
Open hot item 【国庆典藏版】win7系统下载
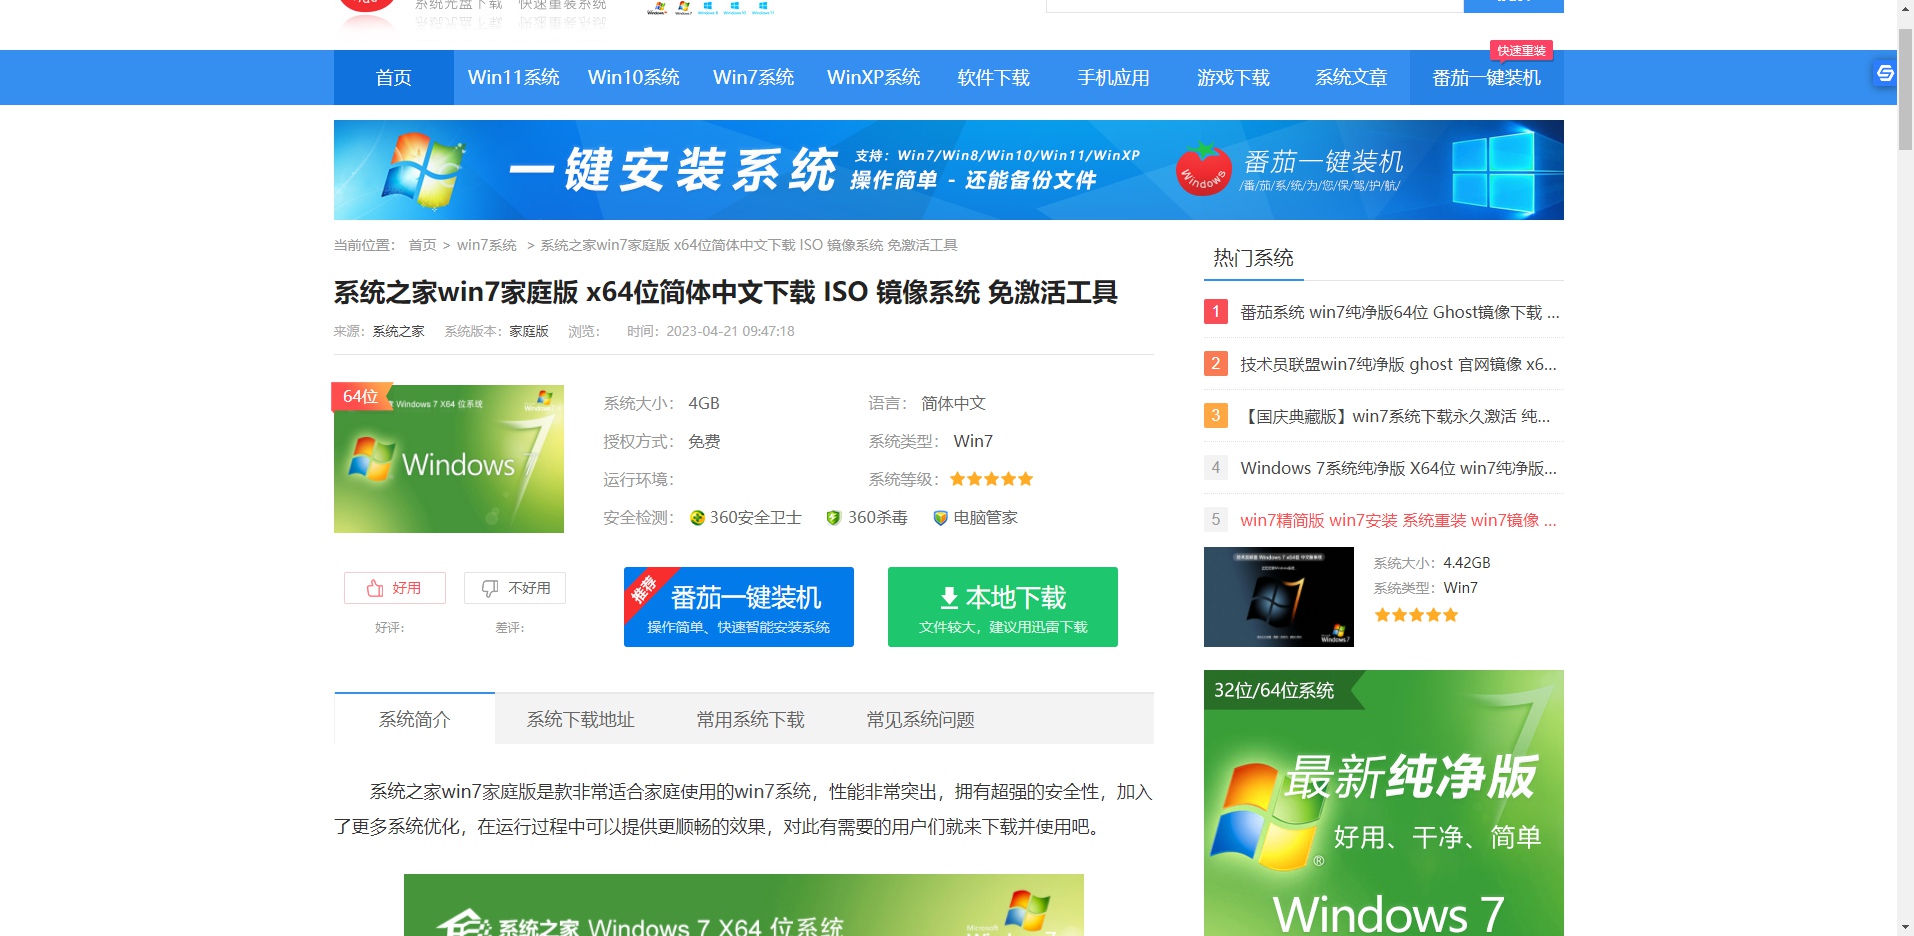1396,416
